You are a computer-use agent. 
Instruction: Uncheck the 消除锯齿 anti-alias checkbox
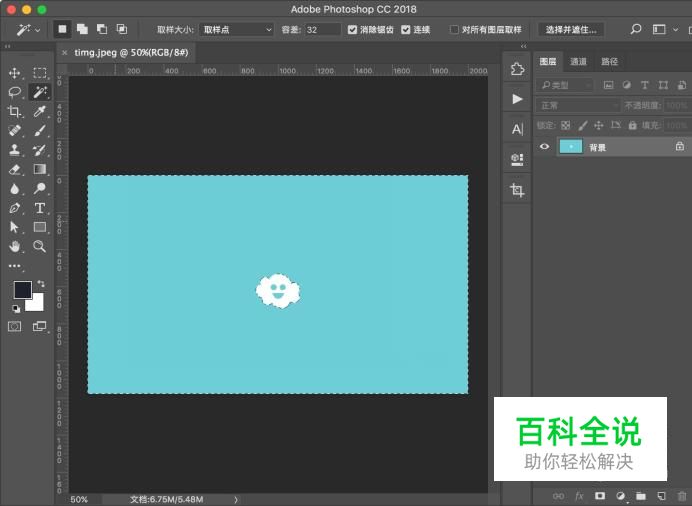pyautogui.click(x=352, y=30)
